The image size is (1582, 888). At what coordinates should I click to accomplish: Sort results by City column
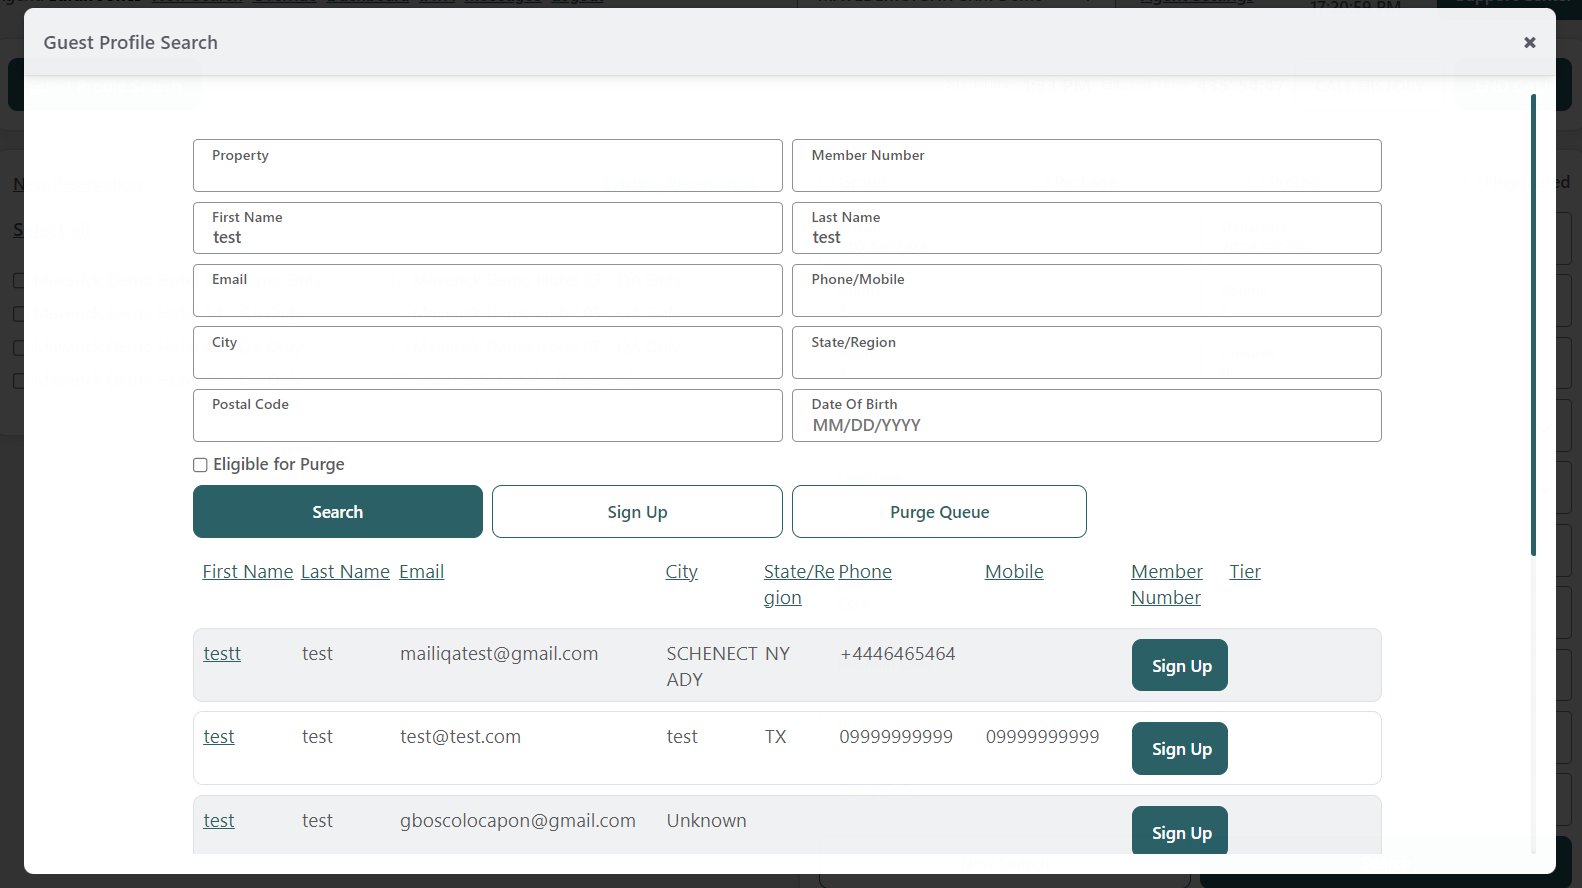tap(682, 572)
